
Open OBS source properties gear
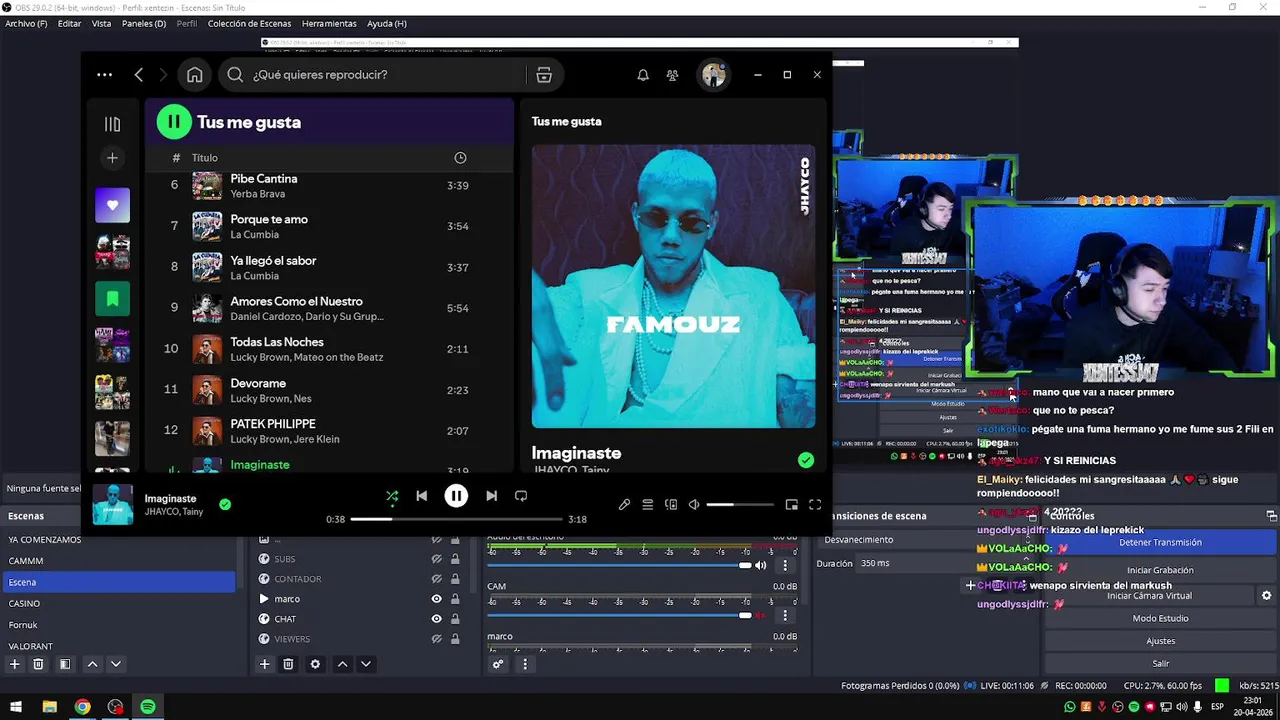(x=315, y=664)
